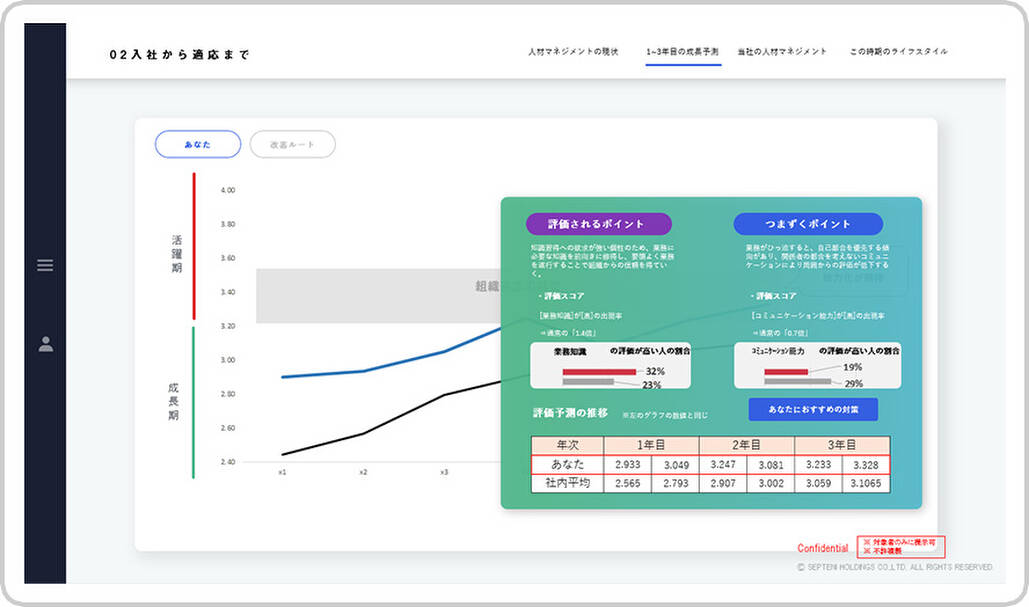The height and width of the screenshot is (607, 1029).
Task: Click the 3.081 table cell
Action: coord(770,465)
